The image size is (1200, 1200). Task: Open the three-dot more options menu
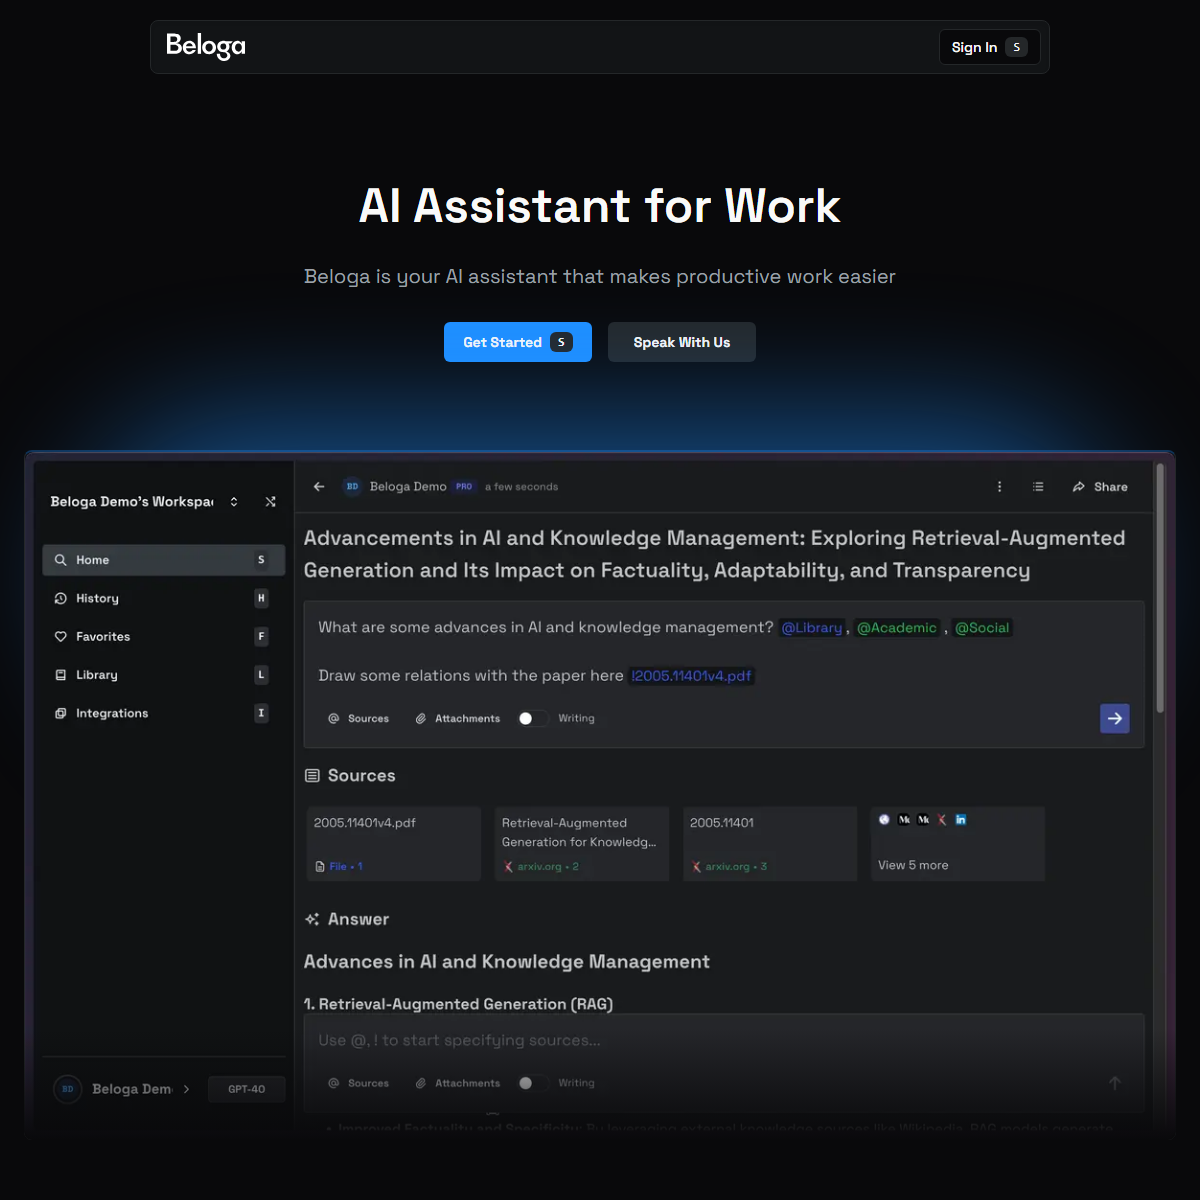999,487
